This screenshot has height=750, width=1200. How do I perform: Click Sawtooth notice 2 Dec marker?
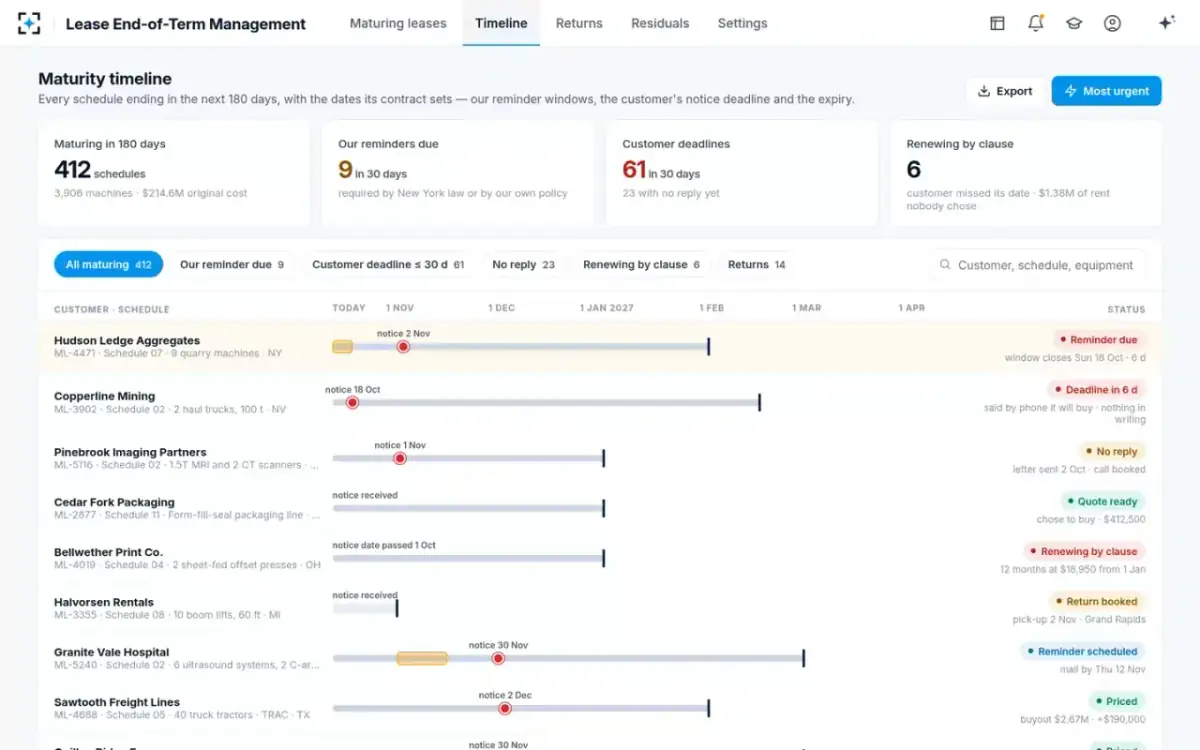tap(505, 709)
